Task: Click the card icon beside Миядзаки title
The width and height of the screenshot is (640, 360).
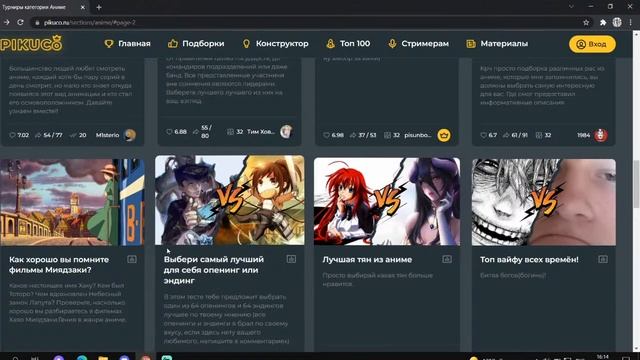Action: tap(132, 259)
